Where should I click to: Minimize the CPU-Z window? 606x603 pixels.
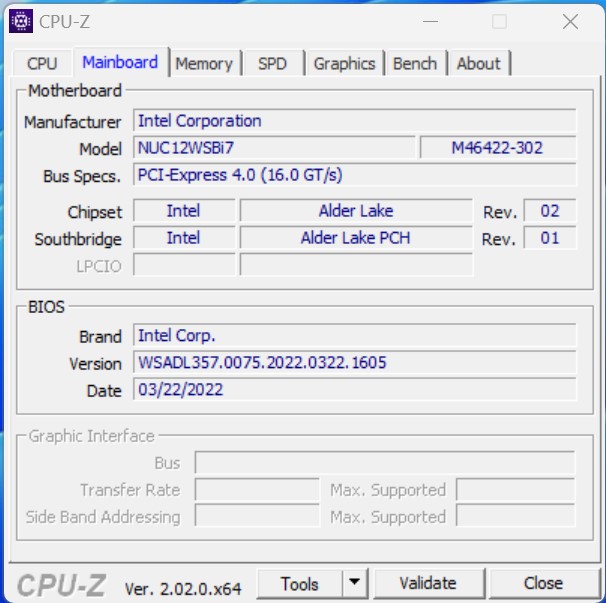[x=430, y=22]
